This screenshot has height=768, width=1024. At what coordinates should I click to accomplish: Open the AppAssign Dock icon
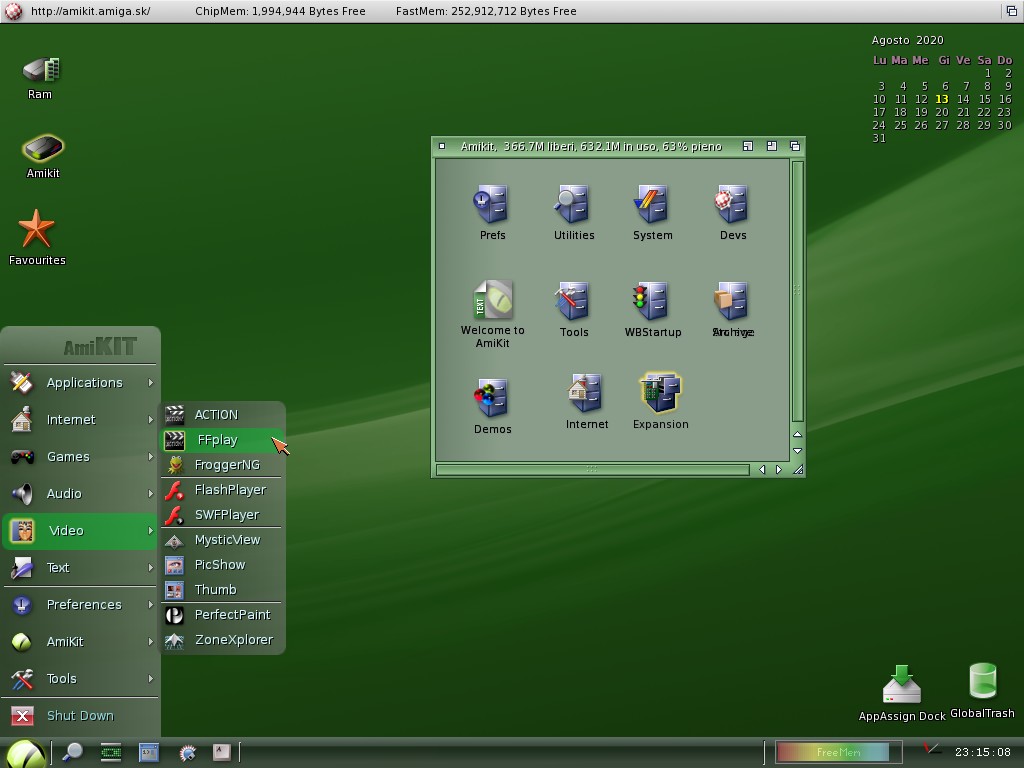tap(902, 685)
